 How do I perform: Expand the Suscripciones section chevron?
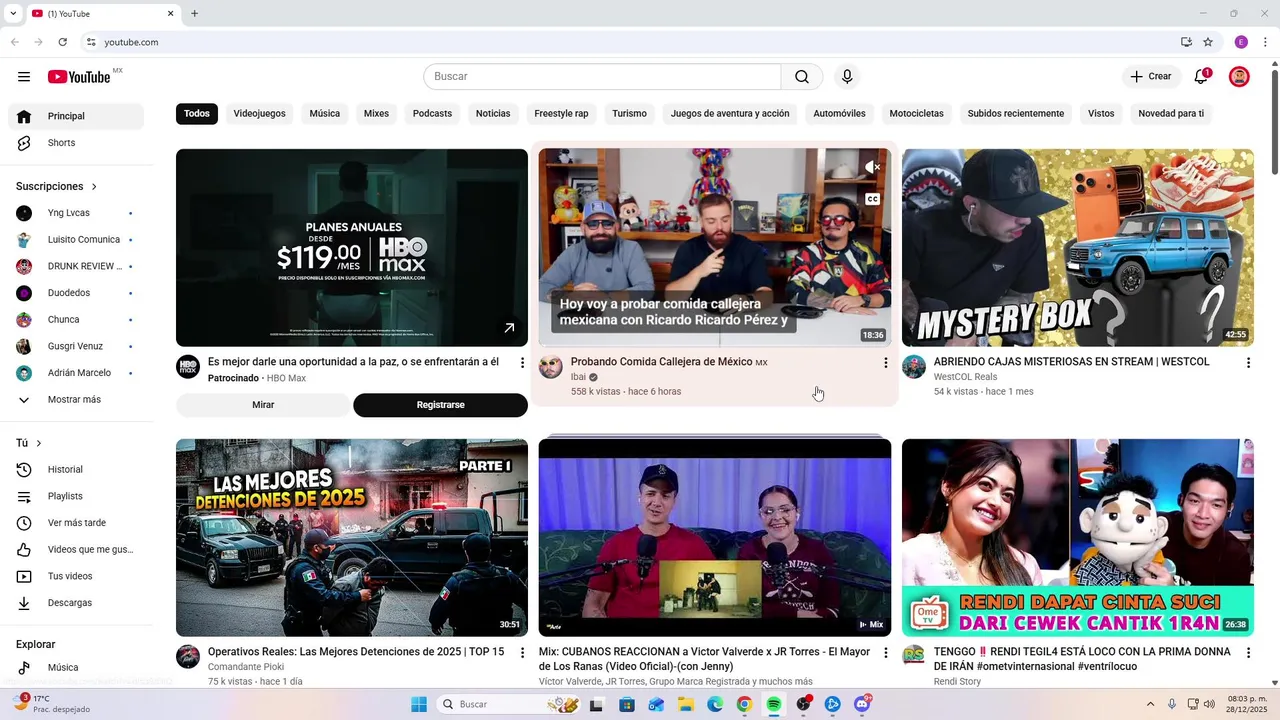tap(95, 187)
